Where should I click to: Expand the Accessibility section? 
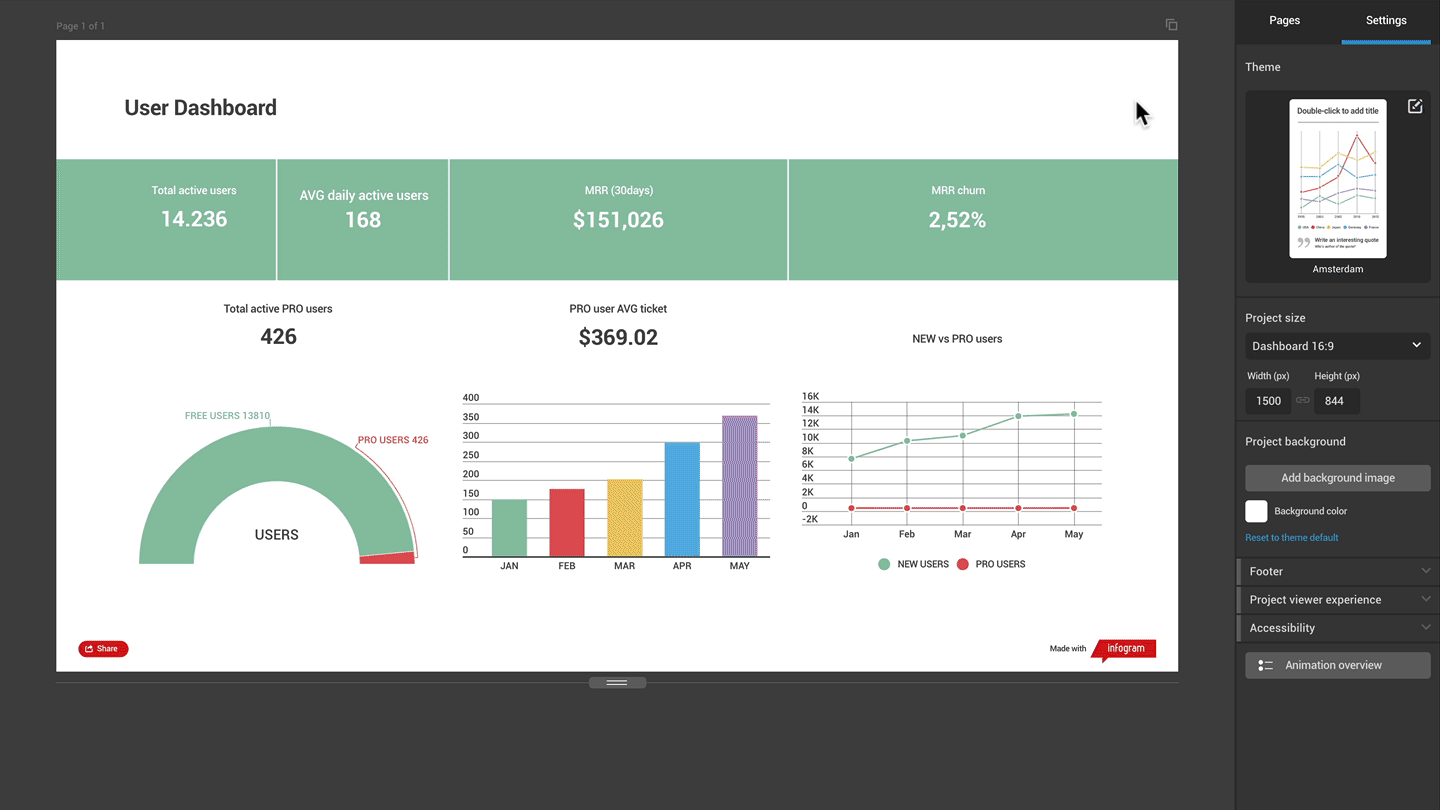click(1338, 628)
